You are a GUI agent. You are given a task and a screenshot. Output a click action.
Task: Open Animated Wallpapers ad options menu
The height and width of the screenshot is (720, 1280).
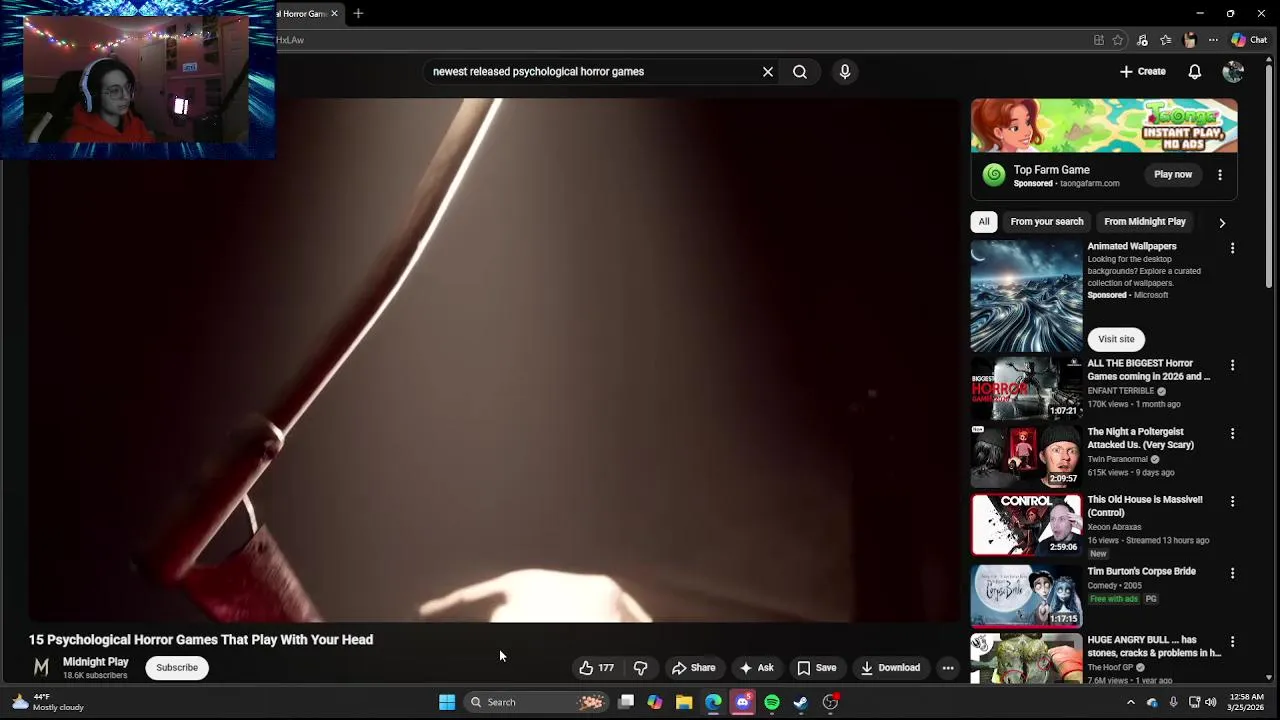pos(1232,248)
